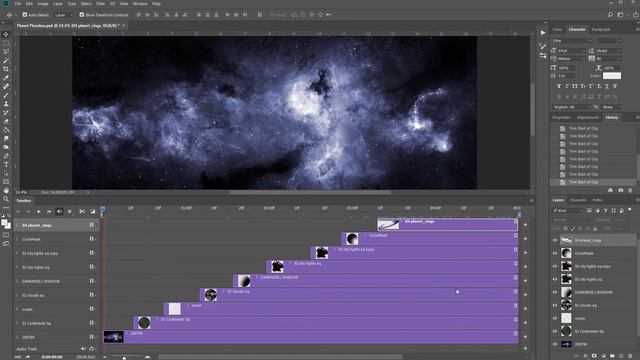
Task: Open filmstrip menu for 02 clouds sq track
Action: pos(92,295)
